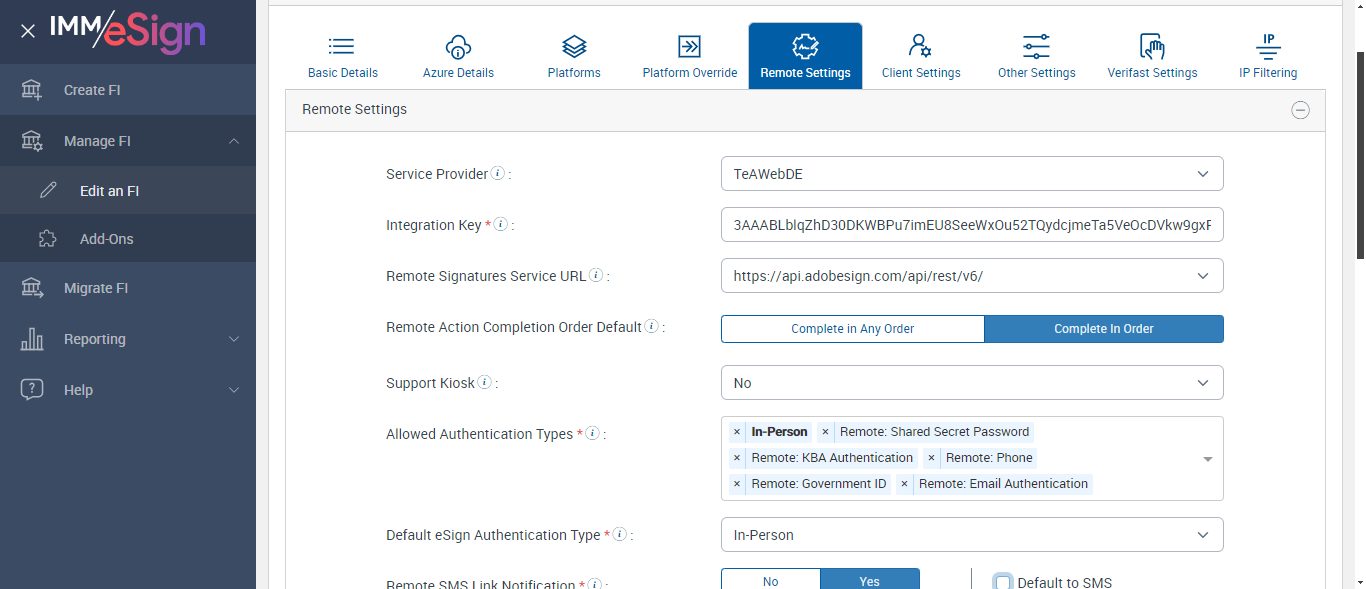Click the Reporting bar chart icon
The width and height of the screenshot is (1366, 589).
click(32, 339)
